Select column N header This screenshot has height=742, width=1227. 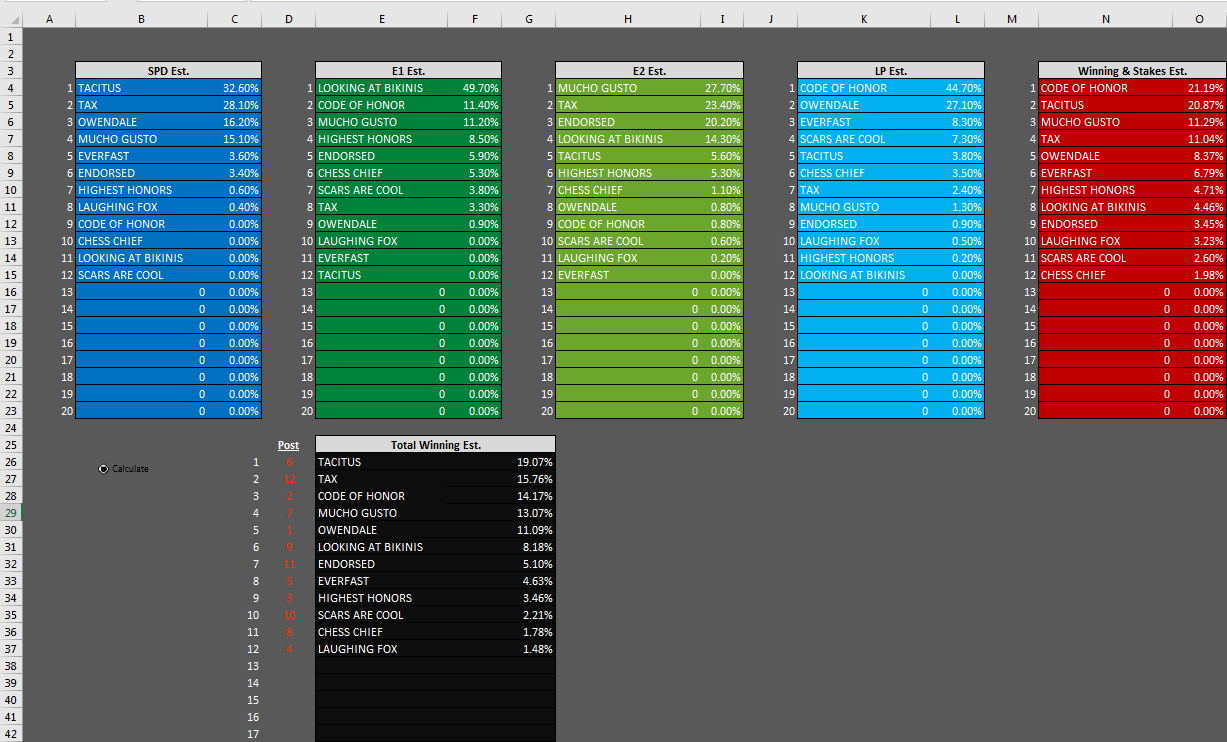point(1105,19)
